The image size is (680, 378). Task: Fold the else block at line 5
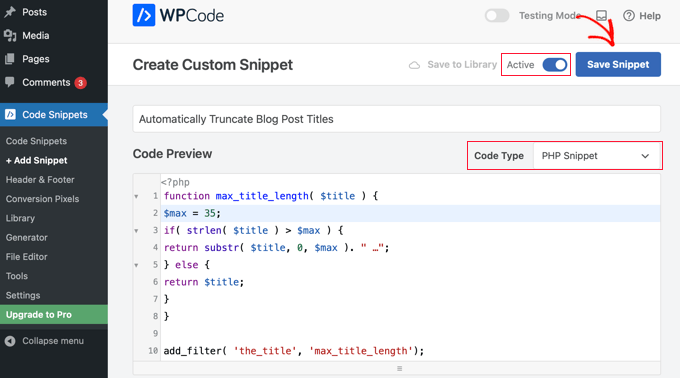point(136,265)
